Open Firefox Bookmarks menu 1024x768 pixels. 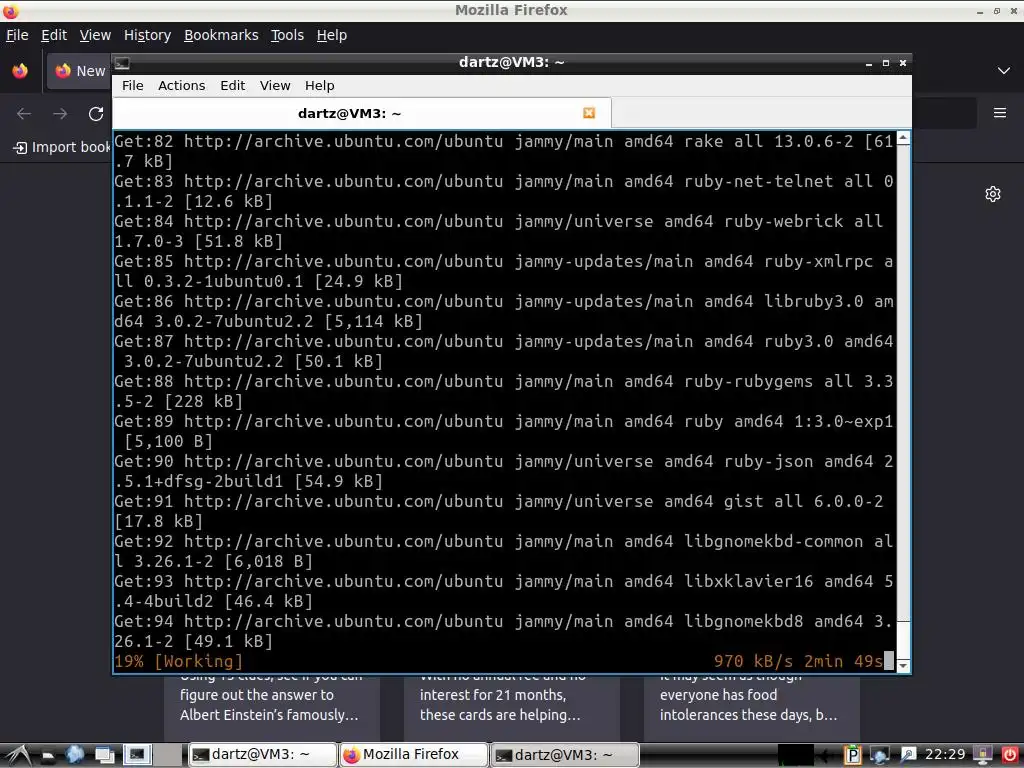221,35
